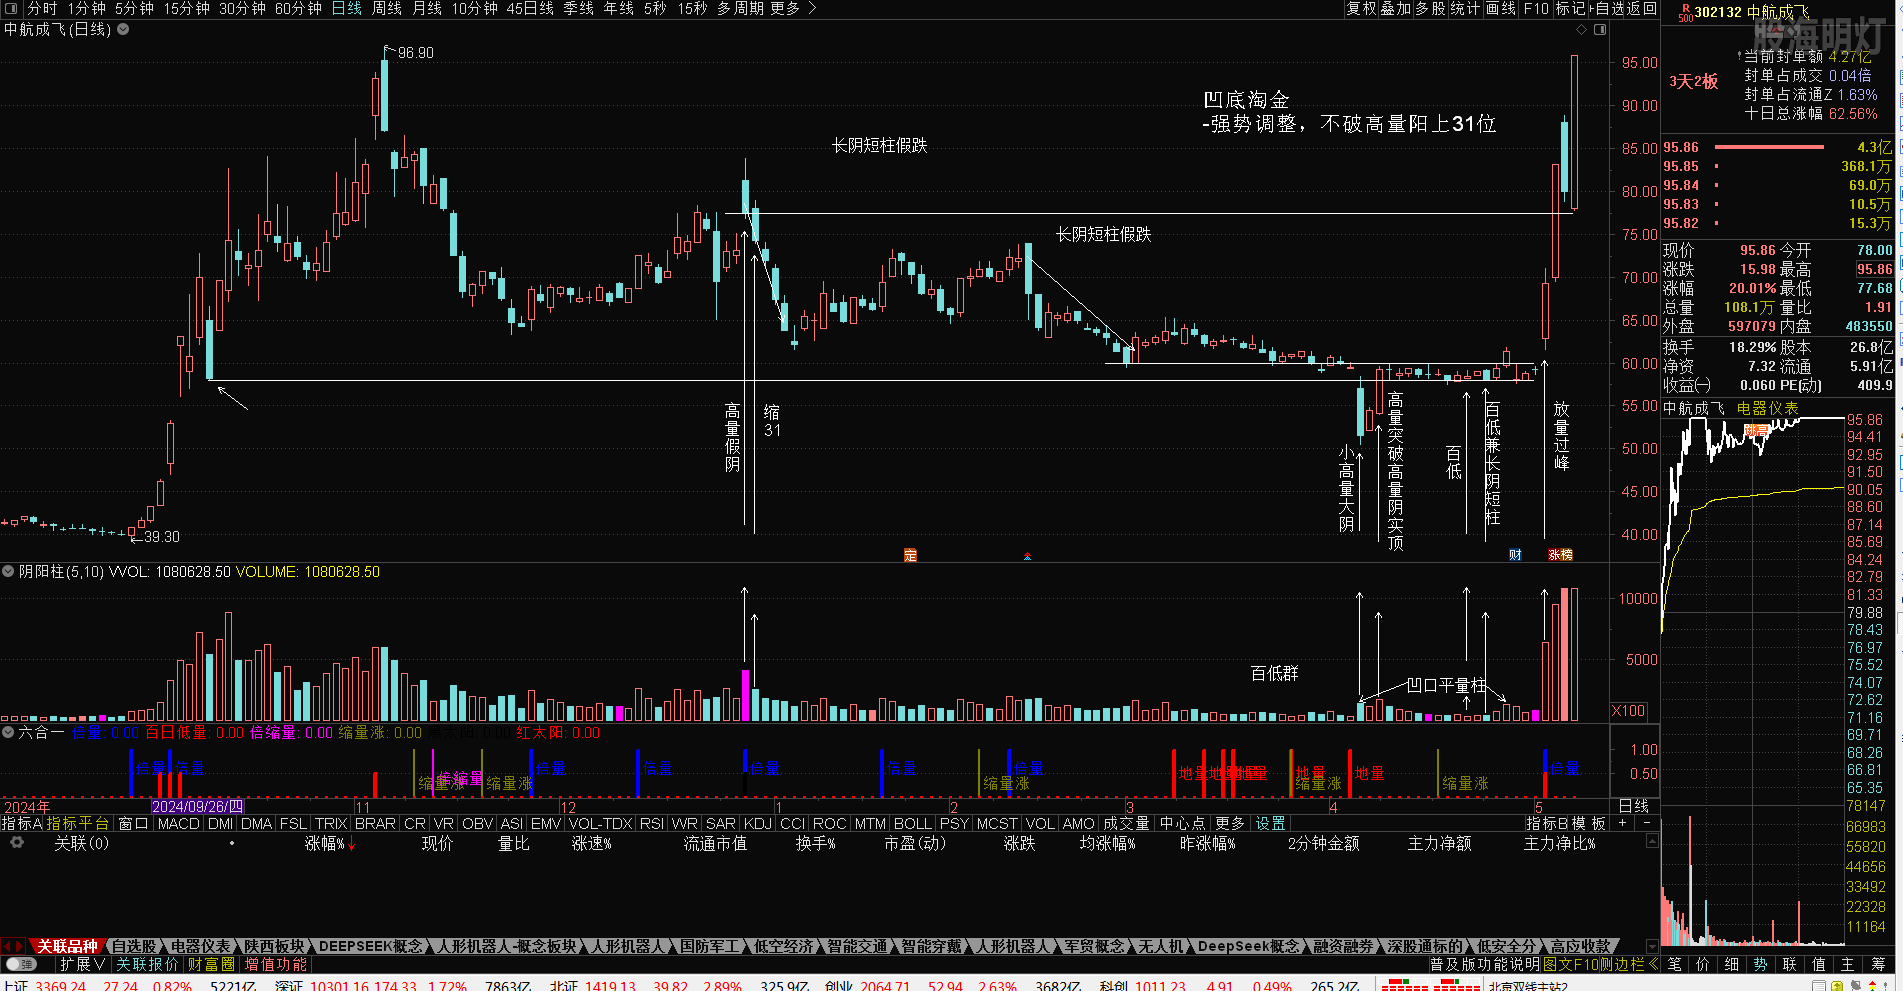Switch to the 周线 weekly tab
This screenshot has width=1903, height=991.
pyautogui.click(x=386, y=8)
